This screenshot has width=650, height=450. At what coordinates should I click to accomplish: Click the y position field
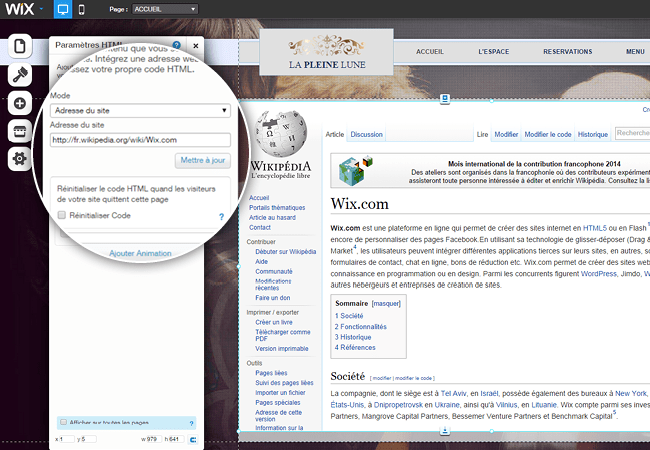[88, 439]
